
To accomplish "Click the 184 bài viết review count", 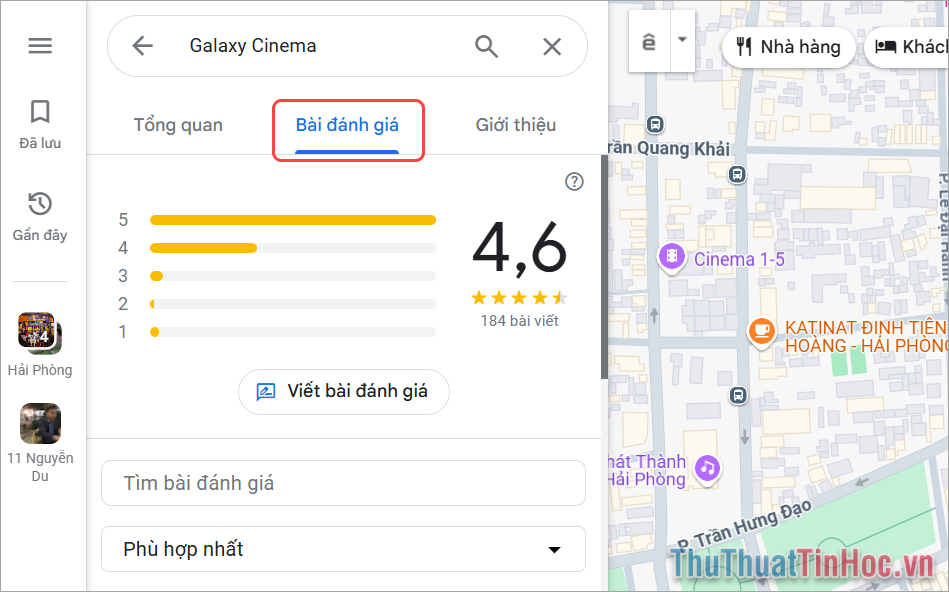I will pos(519,321).
